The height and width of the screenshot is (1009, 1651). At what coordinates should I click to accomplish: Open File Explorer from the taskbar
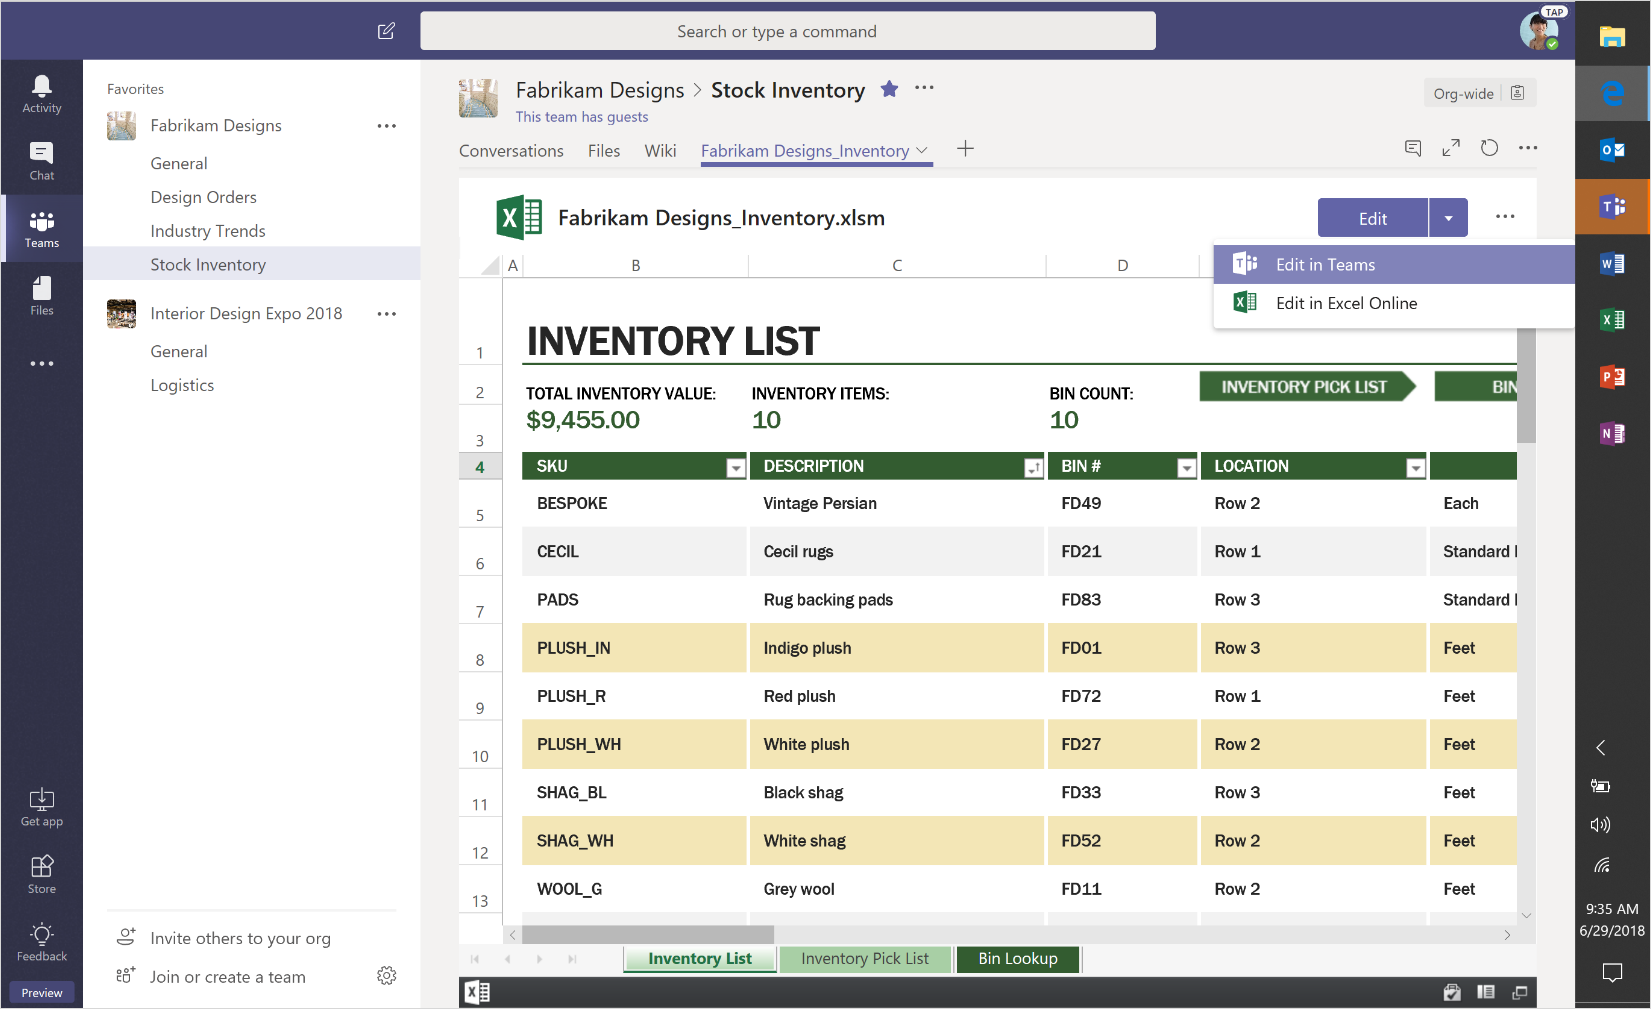point(1612,37)
